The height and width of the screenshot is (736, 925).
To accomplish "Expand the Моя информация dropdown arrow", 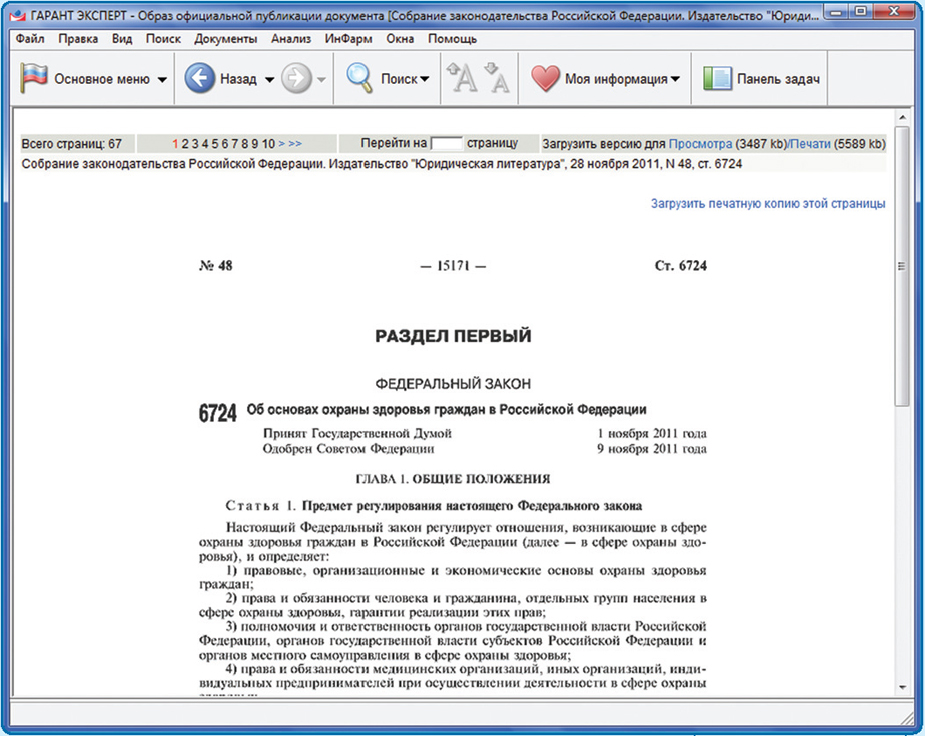I will (676, 80).
